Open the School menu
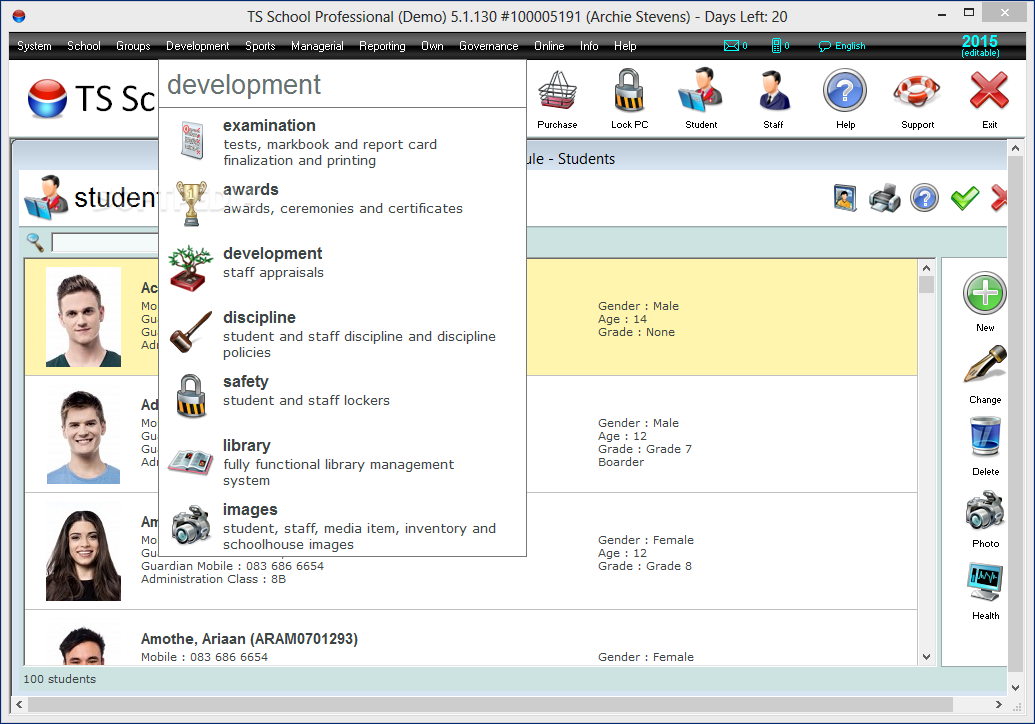The height and width of the screenshot is (724, 1035). (84, 46)
